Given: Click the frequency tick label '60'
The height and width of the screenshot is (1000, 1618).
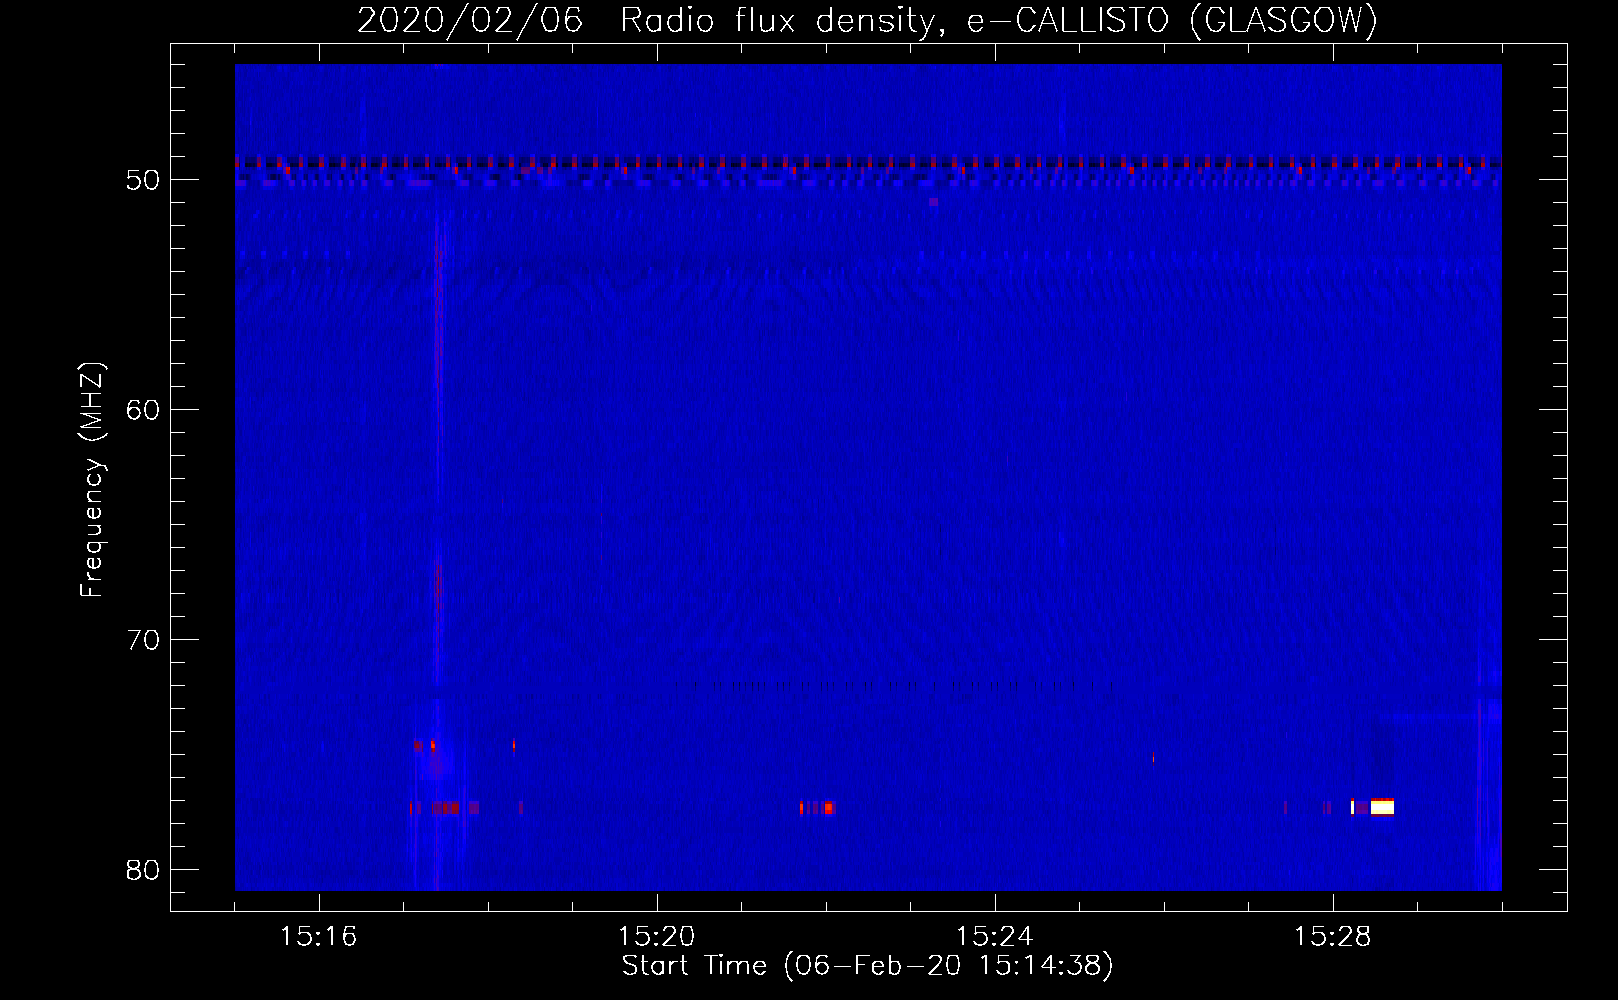Looking at the screenshot, I should [143, 410].
